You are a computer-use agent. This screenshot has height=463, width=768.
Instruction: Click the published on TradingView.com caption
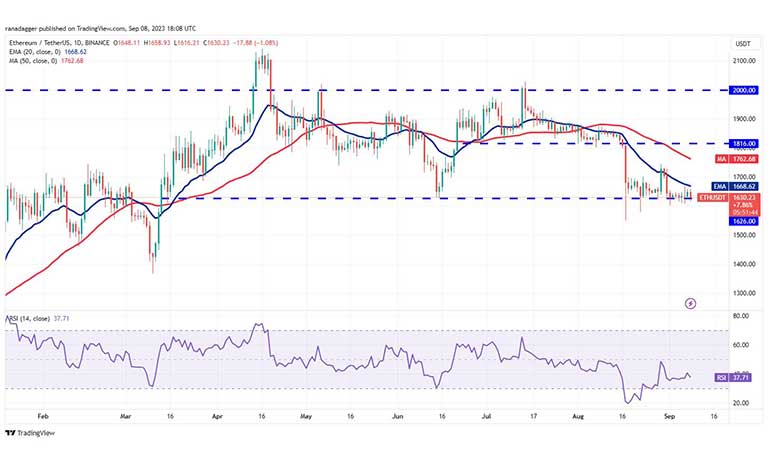[x=100, y=28]
